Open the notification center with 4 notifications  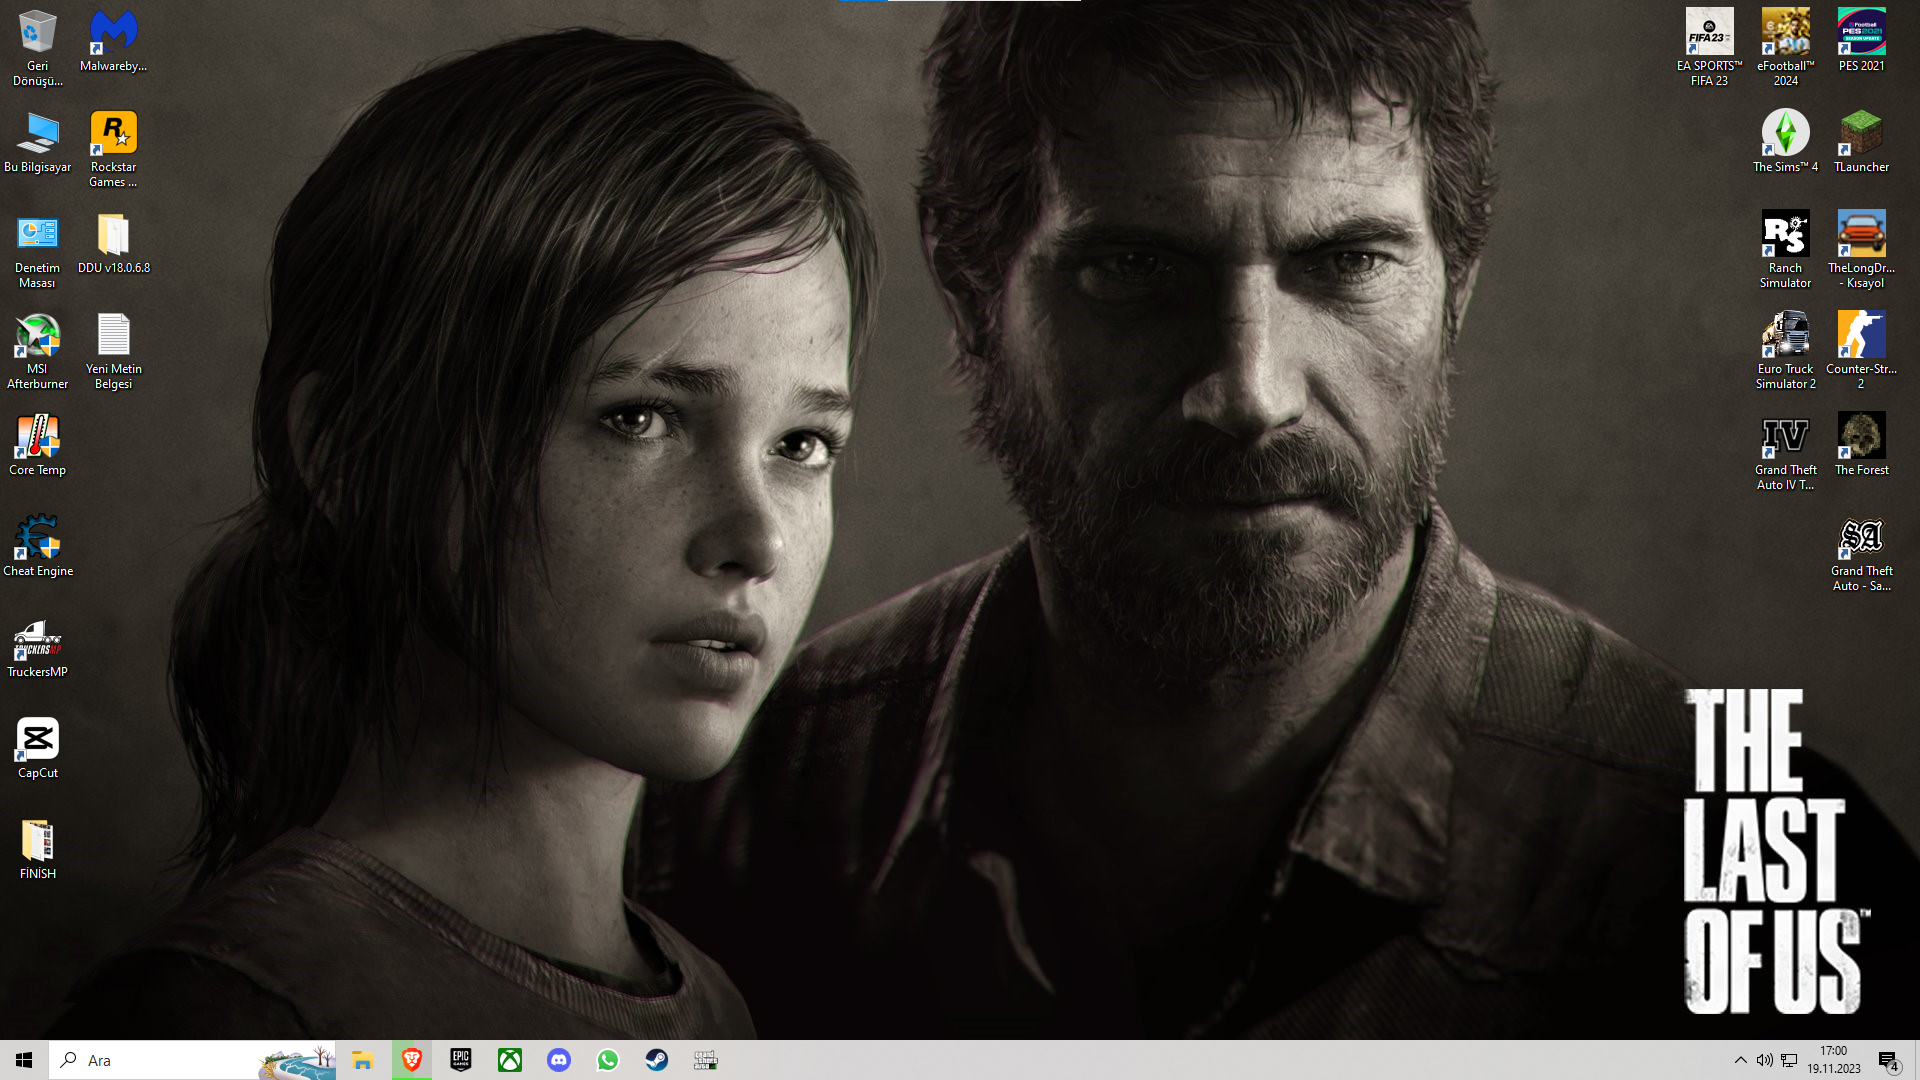1888,1060
